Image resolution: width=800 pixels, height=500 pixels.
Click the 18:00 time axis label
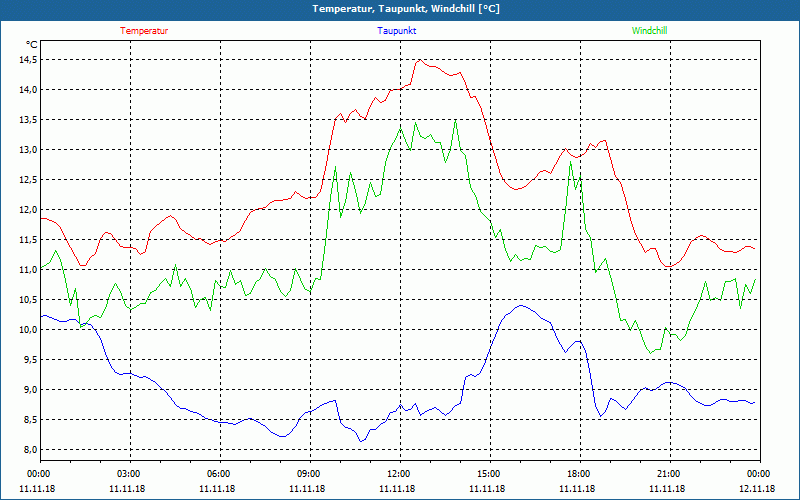pos(580,473)
